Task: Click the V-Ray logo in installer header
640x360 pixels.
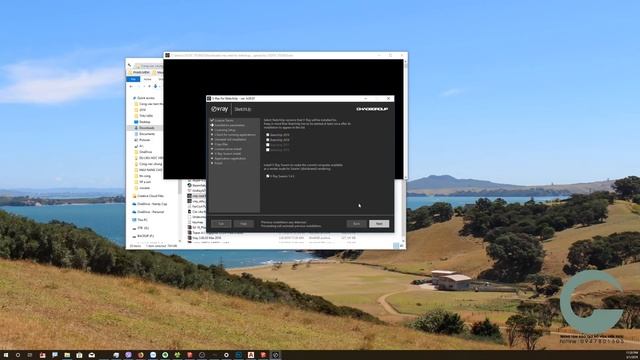Action: point(220,109)
